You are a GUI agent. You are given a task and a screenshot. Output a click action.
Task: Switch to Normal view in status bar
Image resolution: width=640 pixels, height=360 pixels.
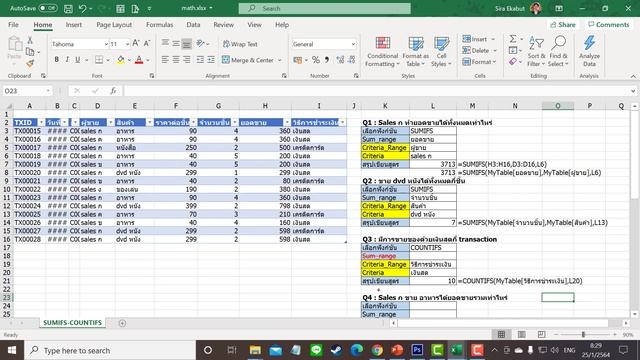(501, 334)
